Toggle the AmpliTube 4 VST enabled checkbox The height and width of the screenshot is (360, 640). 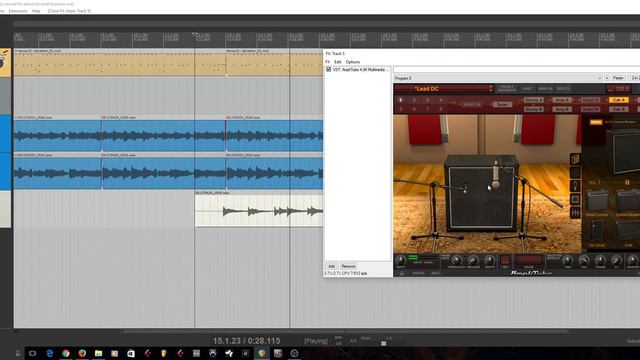tap(329, 70)
